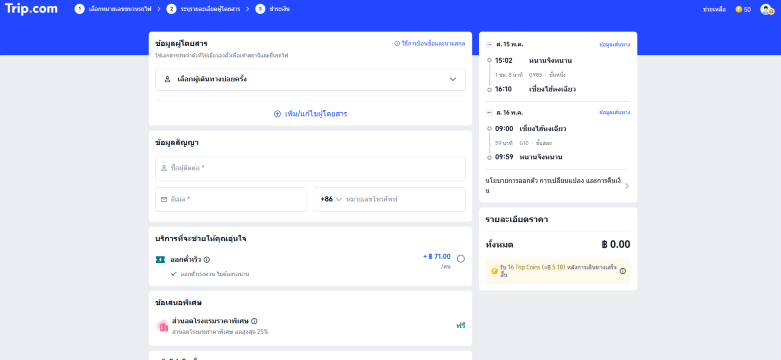781x360 pixels.
Task: Click the Trip Coins icon showing 50
Action: [x=739, y=9]
